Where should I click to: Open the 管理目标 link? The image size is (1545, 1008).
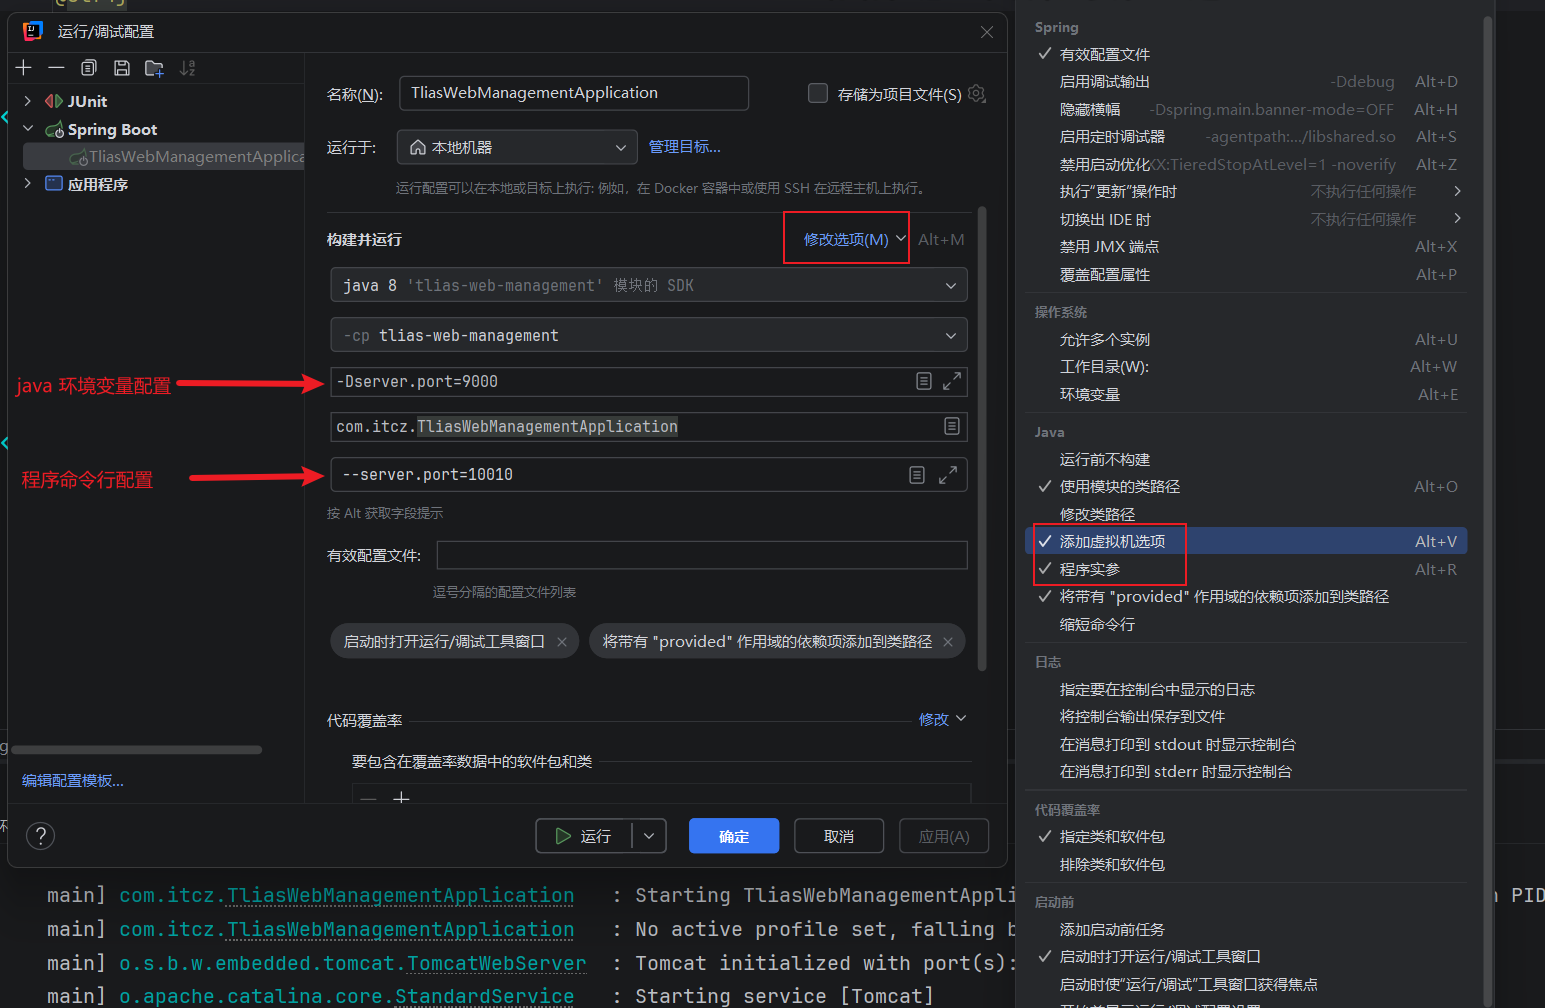pos(685,147)
